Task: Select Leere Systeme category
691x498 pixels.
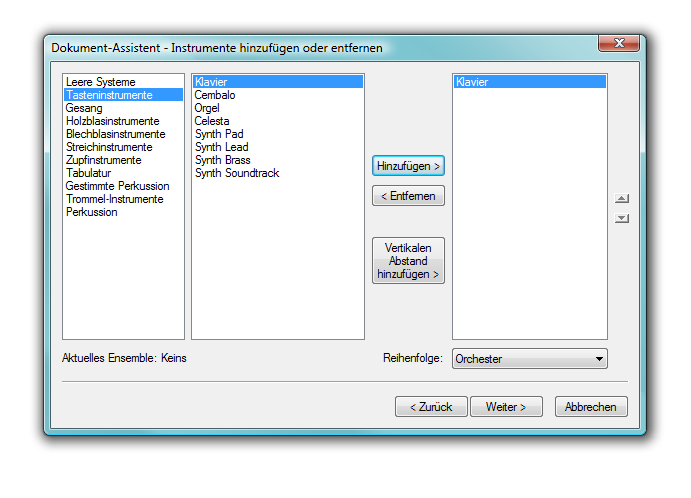Action: (x=100, y=82)
